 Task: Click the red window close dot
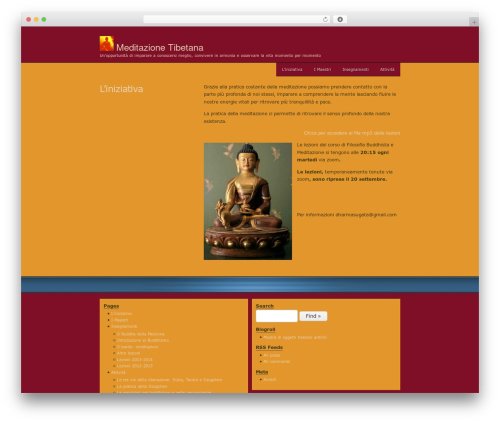(x=29, y=19)
